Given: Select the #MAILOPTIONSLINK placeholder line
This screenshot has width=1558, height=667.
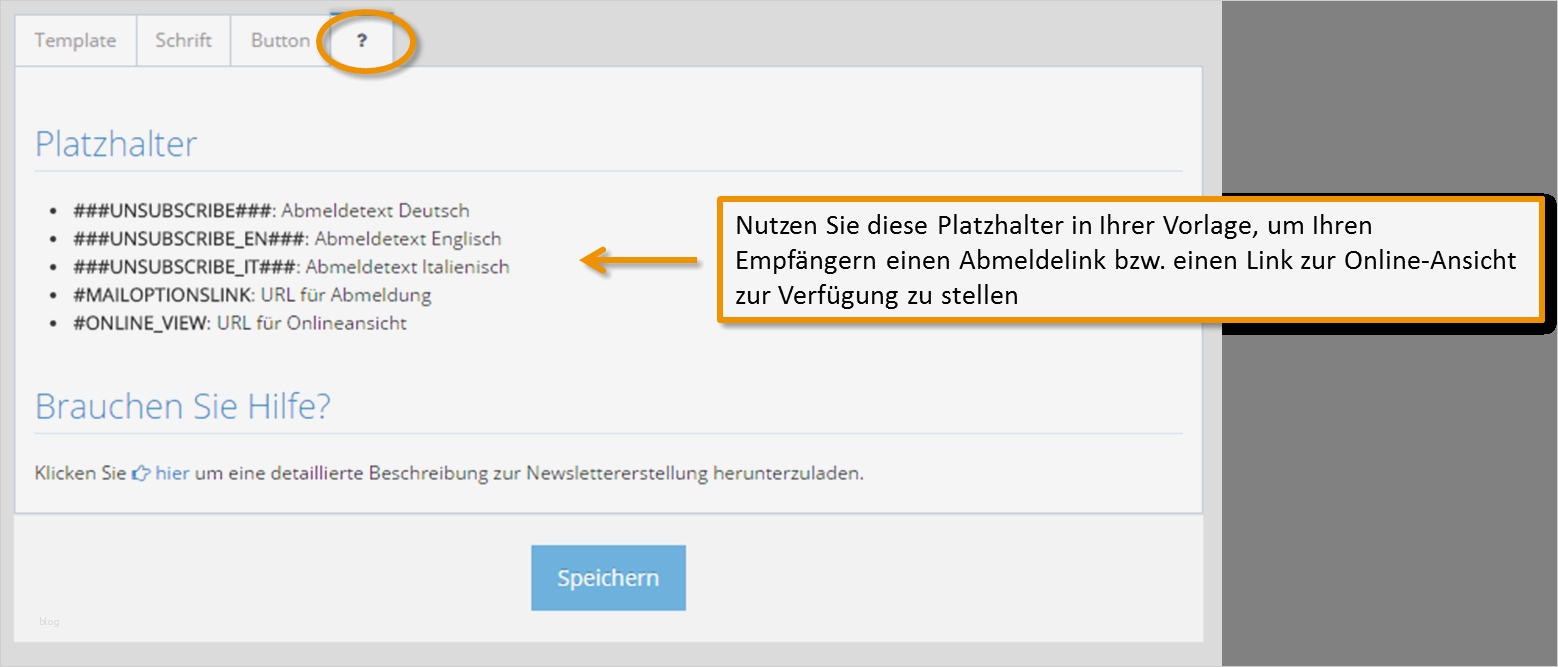Looking at the screenshot, I should (160, 295).
